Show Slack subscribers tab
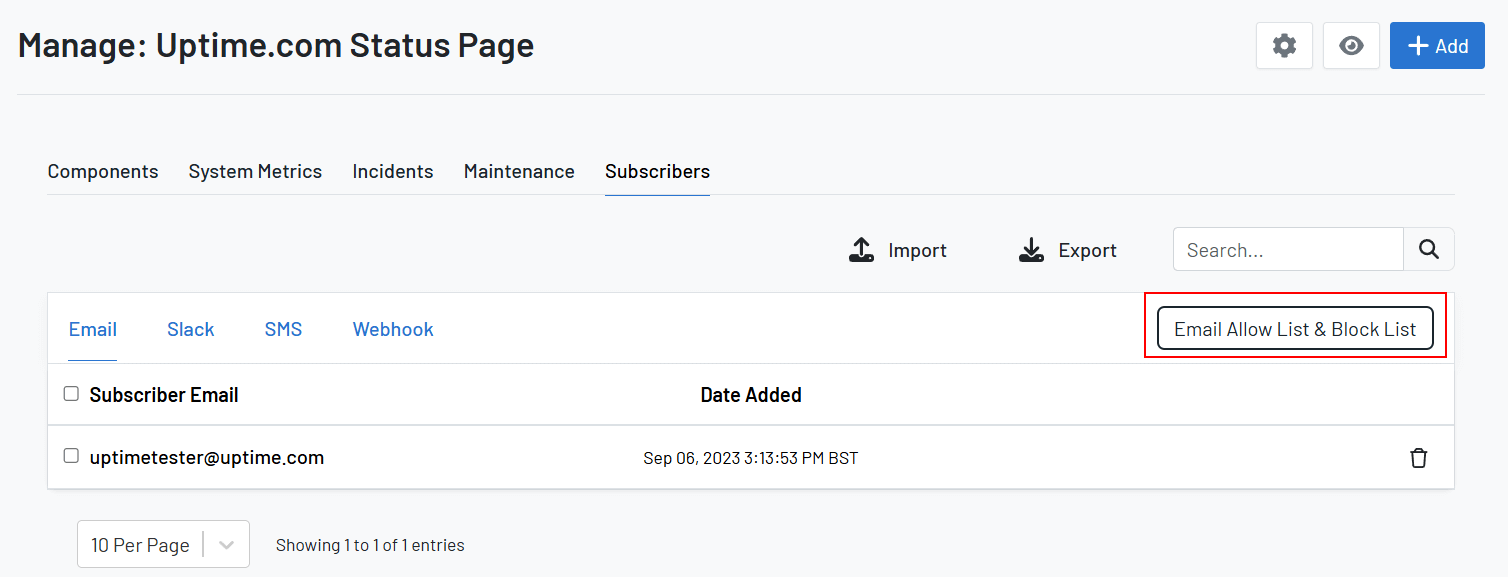 tap(191, 329)
